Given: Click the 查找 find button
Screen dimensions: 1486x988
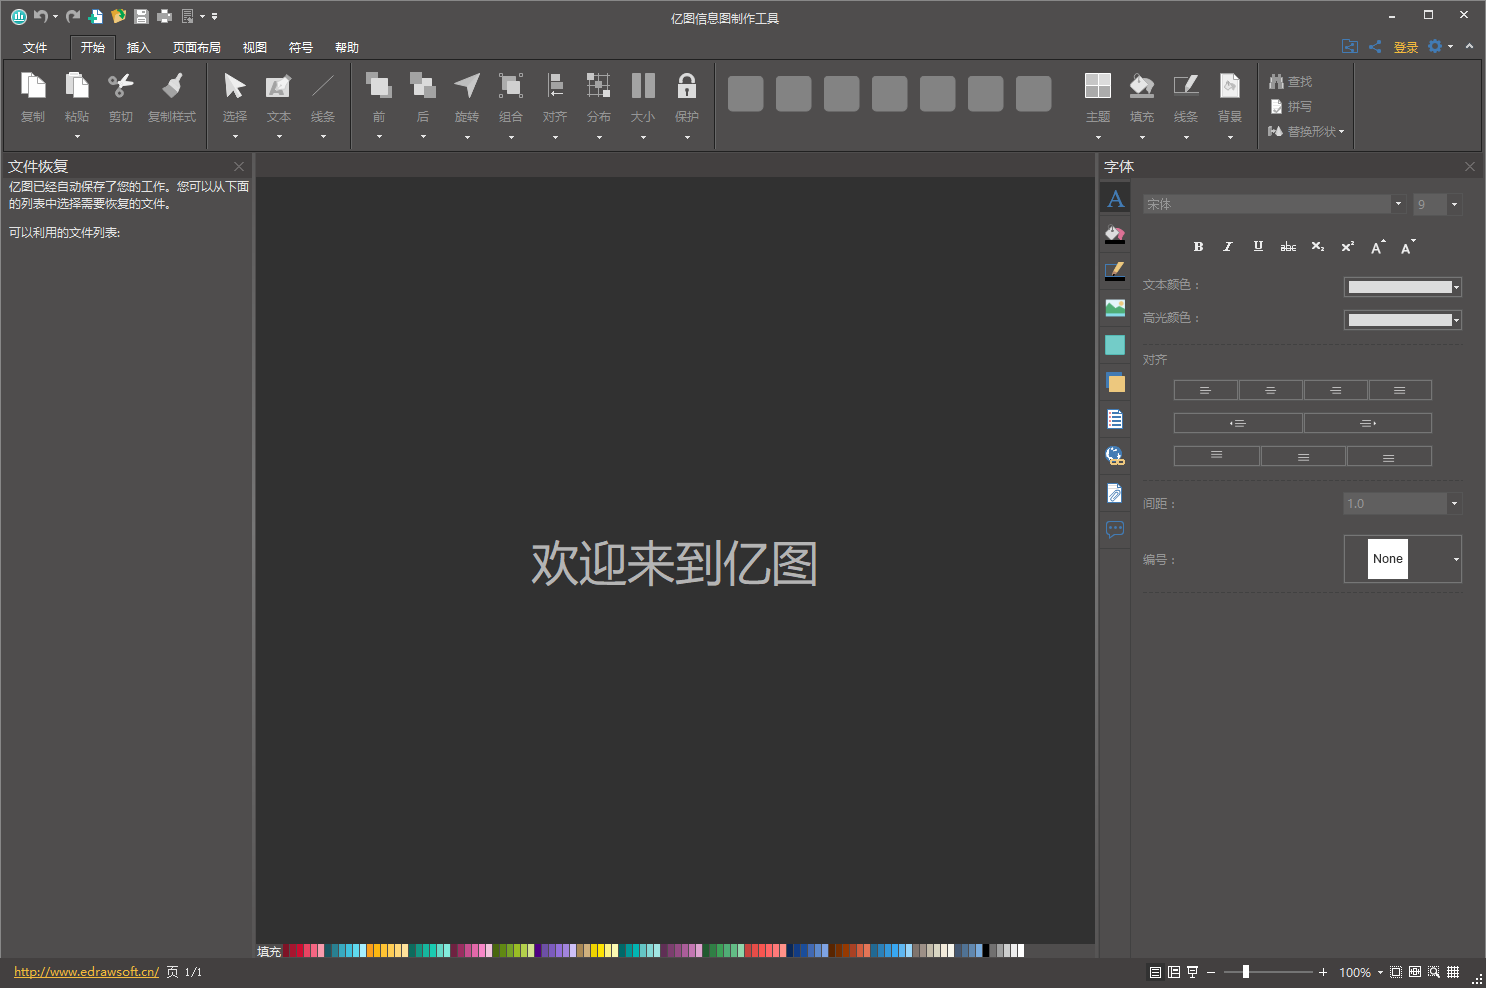Looking at the screenshot, I should coord(1290,81).
